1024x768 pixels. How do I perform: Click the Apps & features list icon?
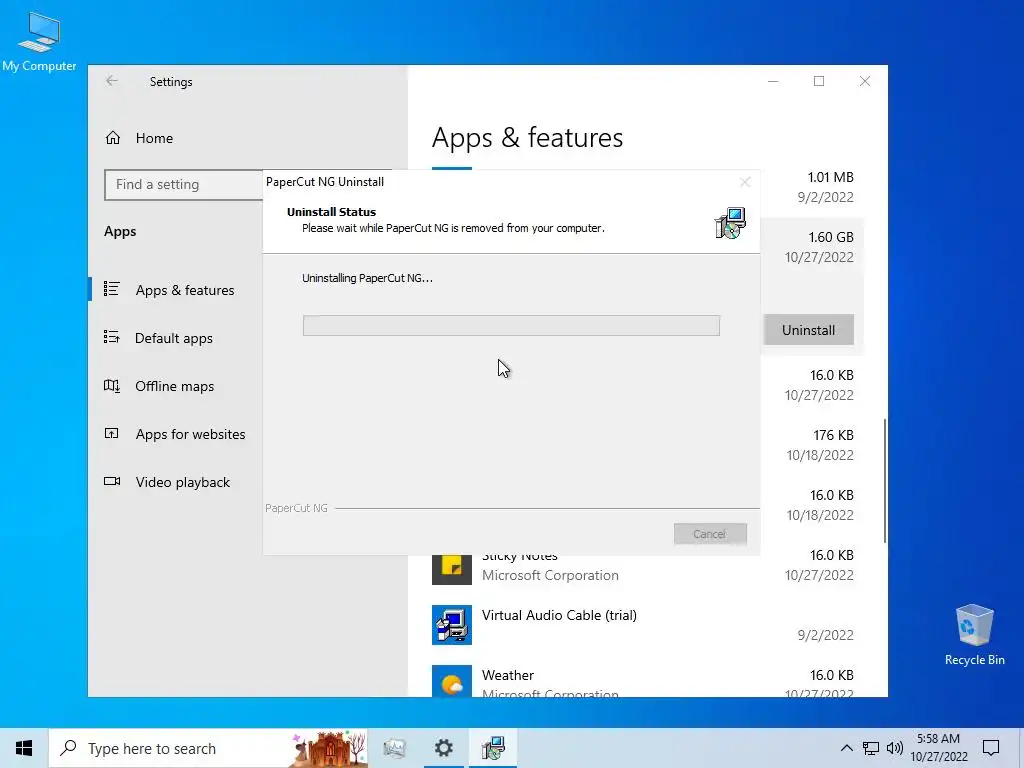point(112,289)
